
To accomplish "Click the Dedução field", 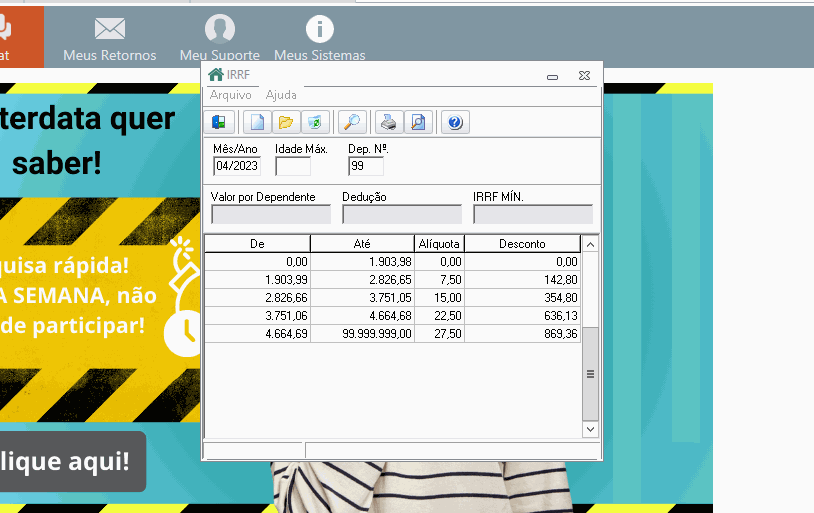I will [x=402, y=214].
